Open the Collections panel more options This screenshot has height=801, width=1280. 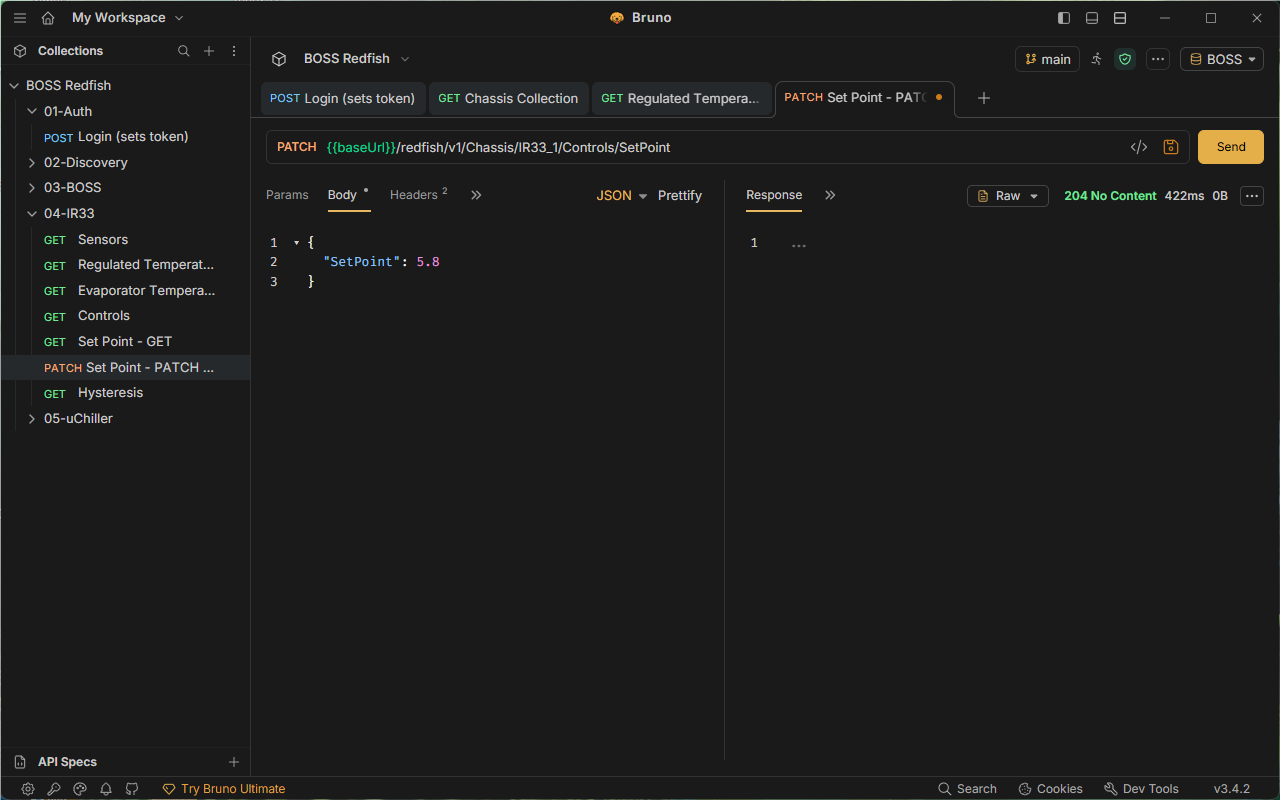(234, 51)
